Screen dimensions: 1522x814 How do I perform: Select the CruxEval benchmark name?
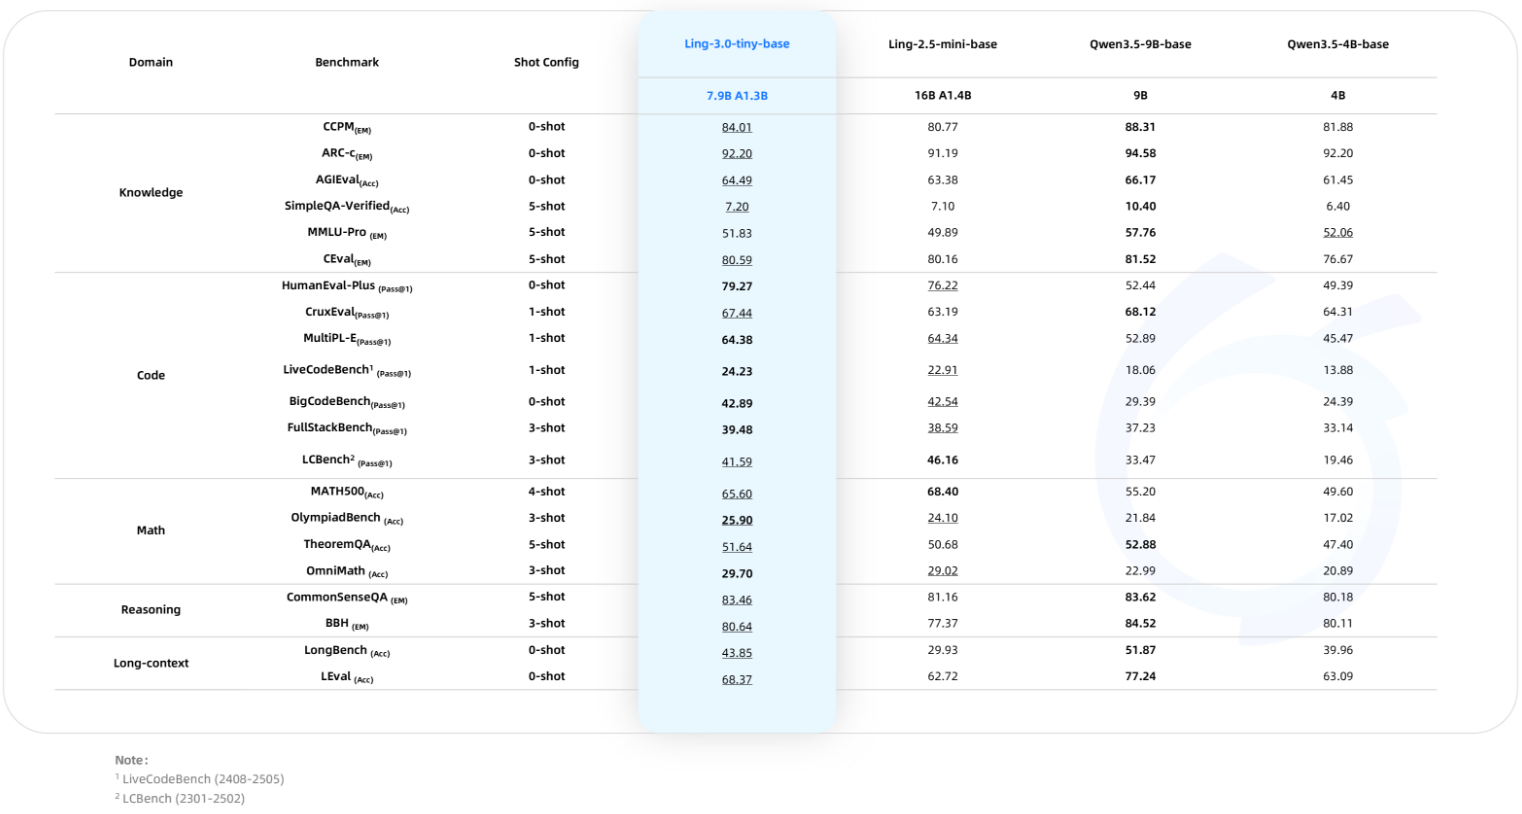(x=347, y=312)
